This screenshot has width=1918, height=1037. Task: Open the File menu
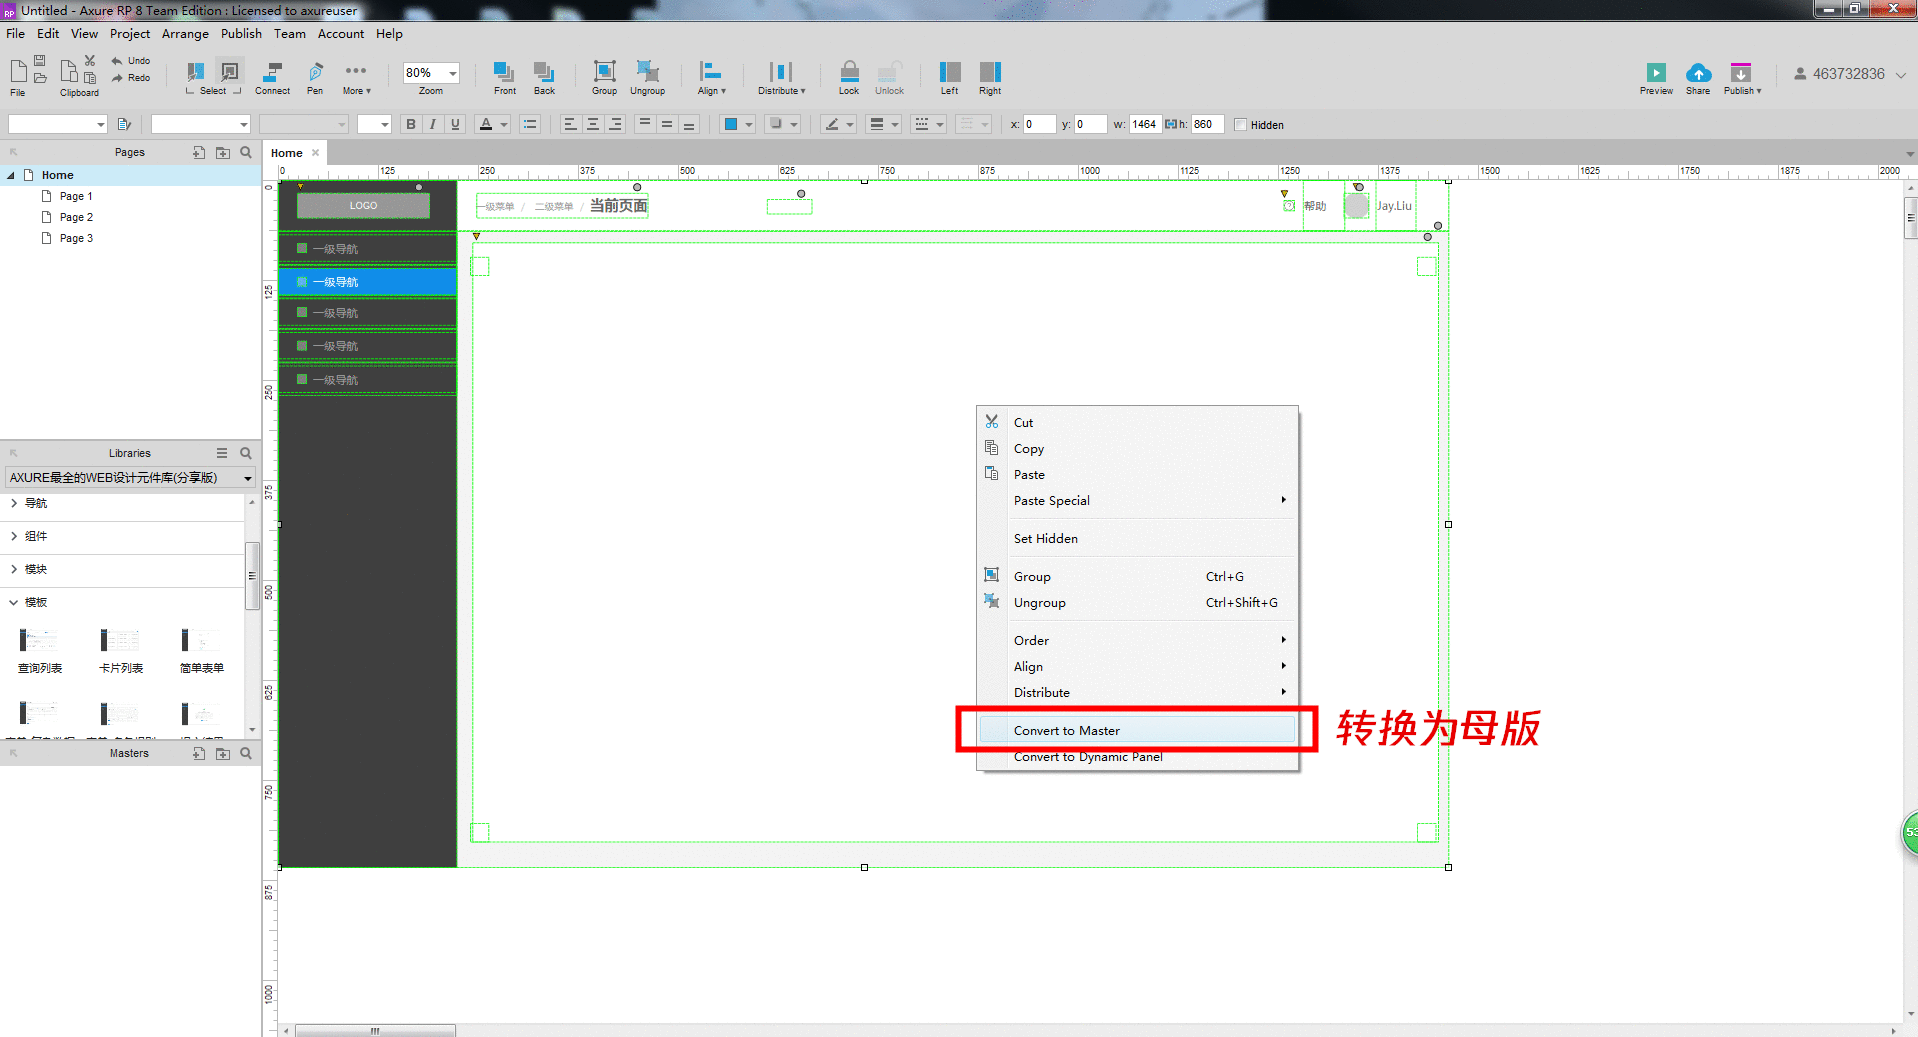pos(16,34)
